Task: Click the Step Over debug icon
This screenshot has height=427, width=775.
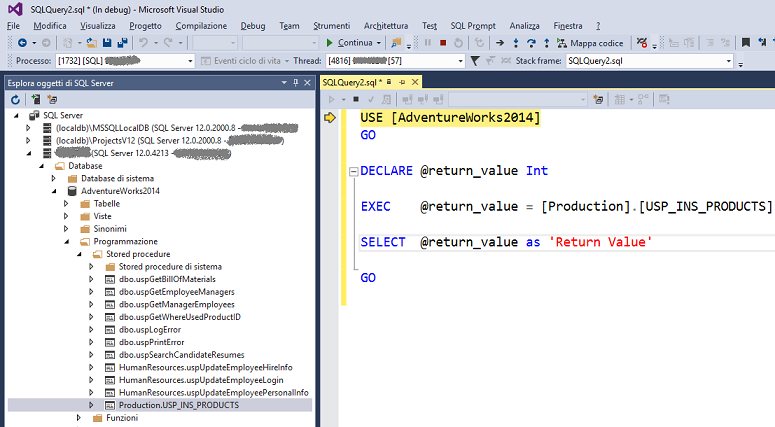Action: click(532, 43)
